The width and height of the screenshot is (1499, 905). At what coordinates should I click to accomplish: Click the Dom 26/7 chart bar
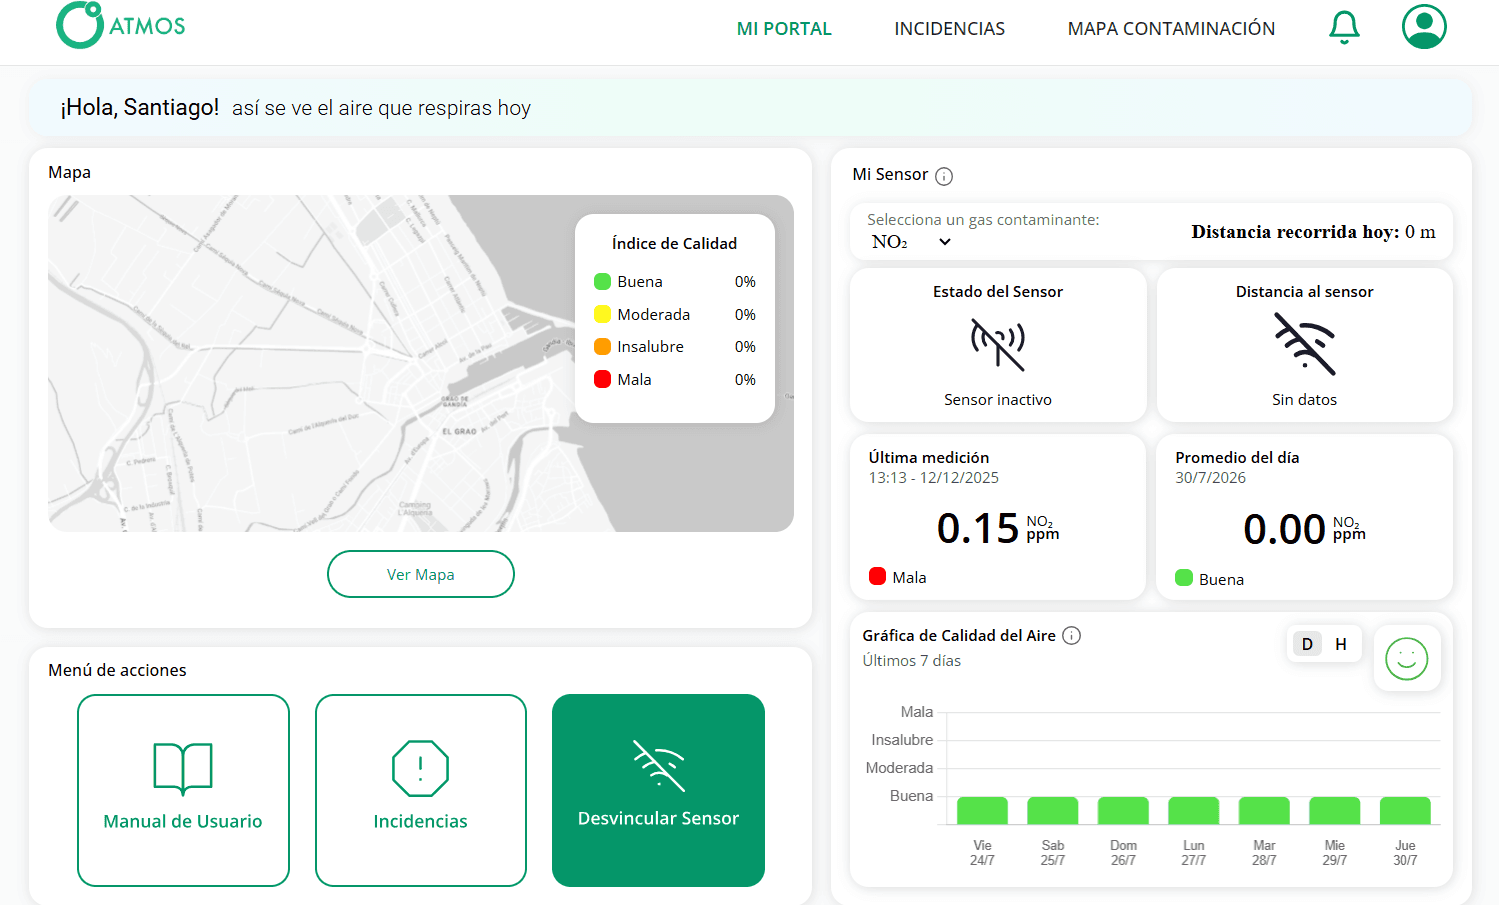1123,810
